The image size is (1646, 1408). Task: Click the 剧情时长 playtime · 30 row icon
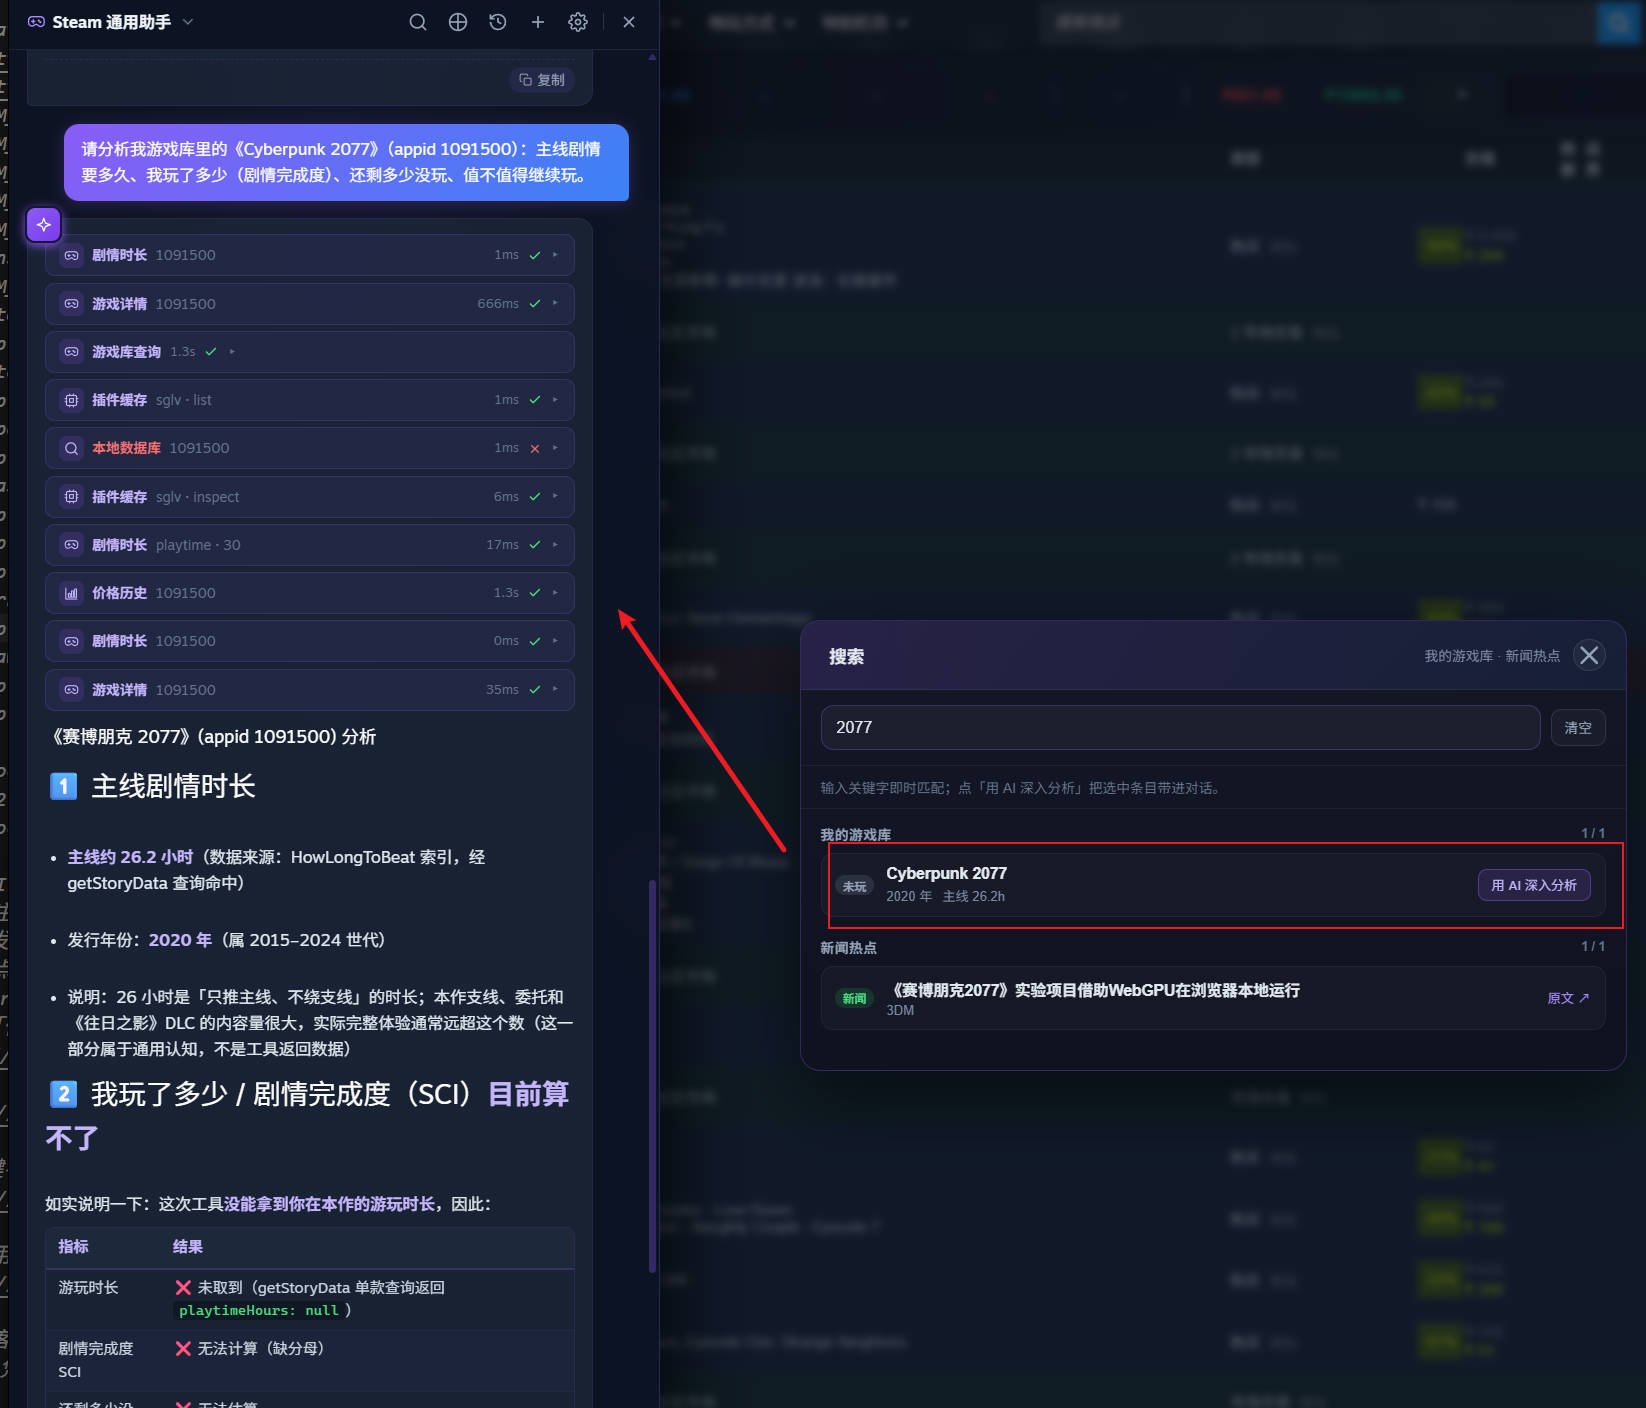pyautogui.click(x=71, y=545)
